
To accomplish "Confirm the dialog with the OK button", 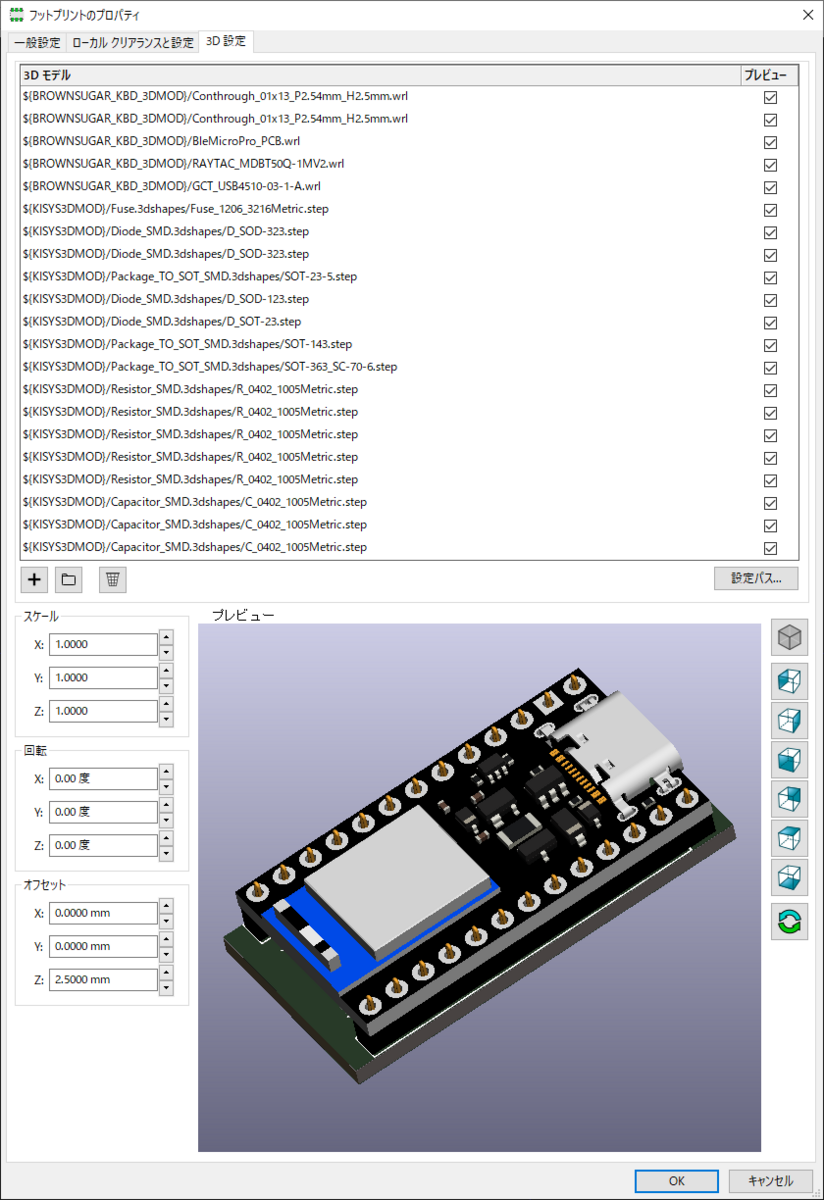I will coord(676,1181).
